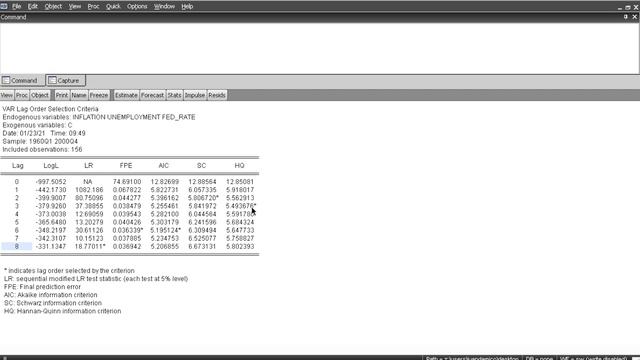Click the Path entry in status bar

coord(472,358)
